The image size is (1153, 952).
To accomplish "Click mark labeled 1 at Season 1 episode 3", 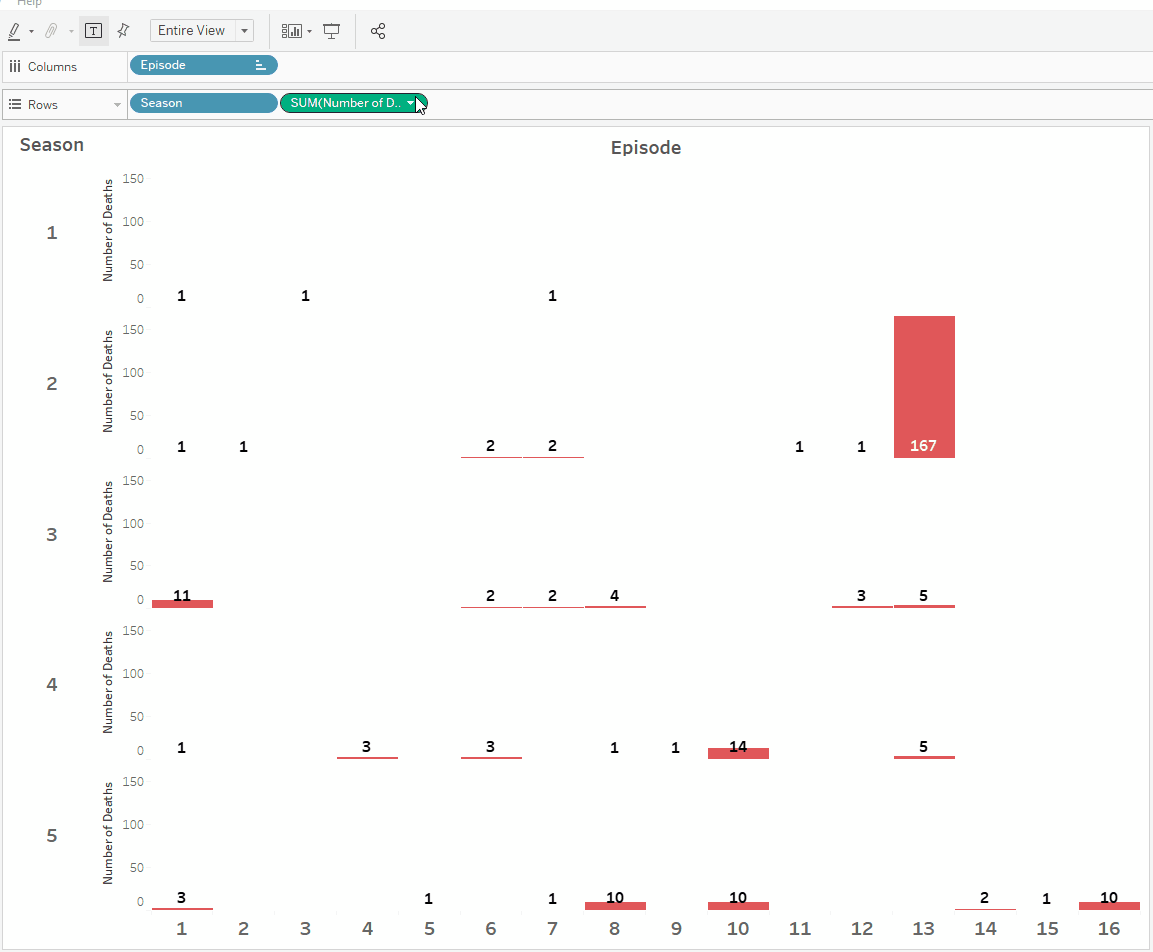I will tap(305, 296).
